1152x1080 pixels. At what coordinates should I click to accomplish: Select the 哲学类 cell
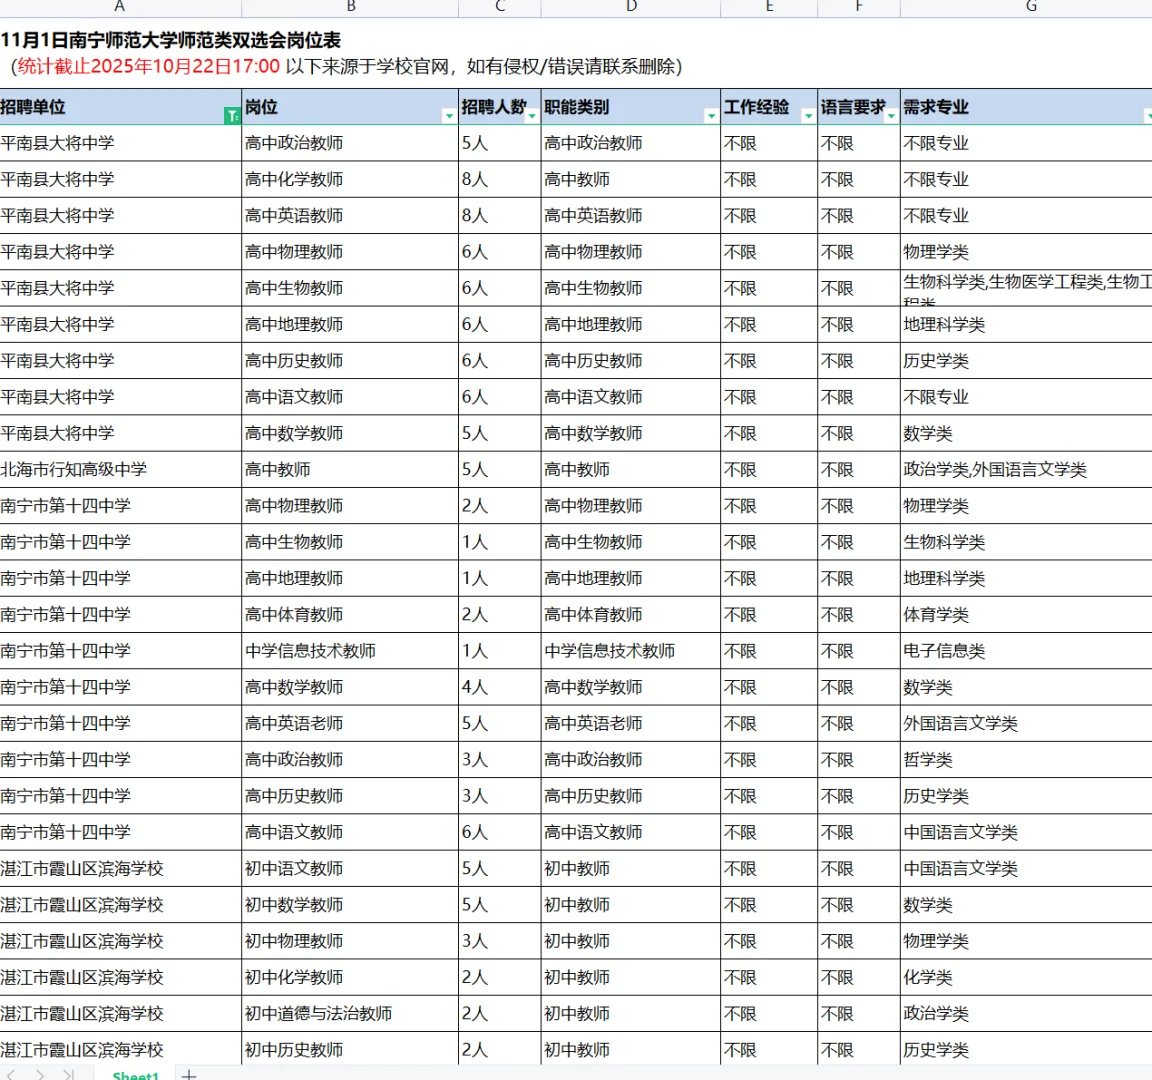[1026, 760]
